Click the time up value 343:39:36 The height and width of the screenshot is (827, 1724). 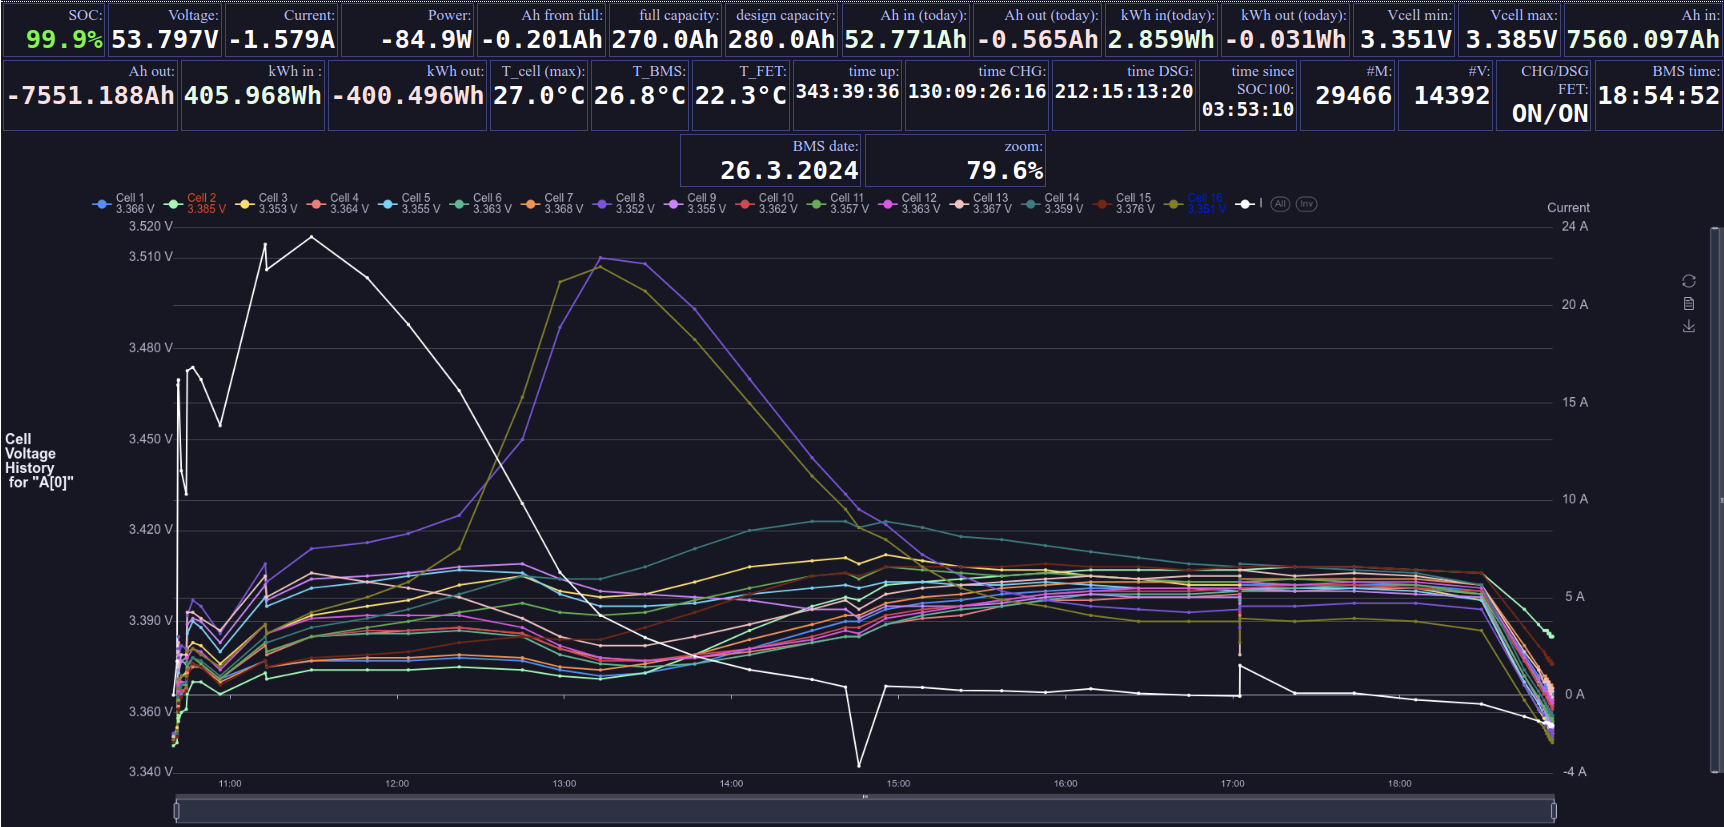(x=847, y=91)
